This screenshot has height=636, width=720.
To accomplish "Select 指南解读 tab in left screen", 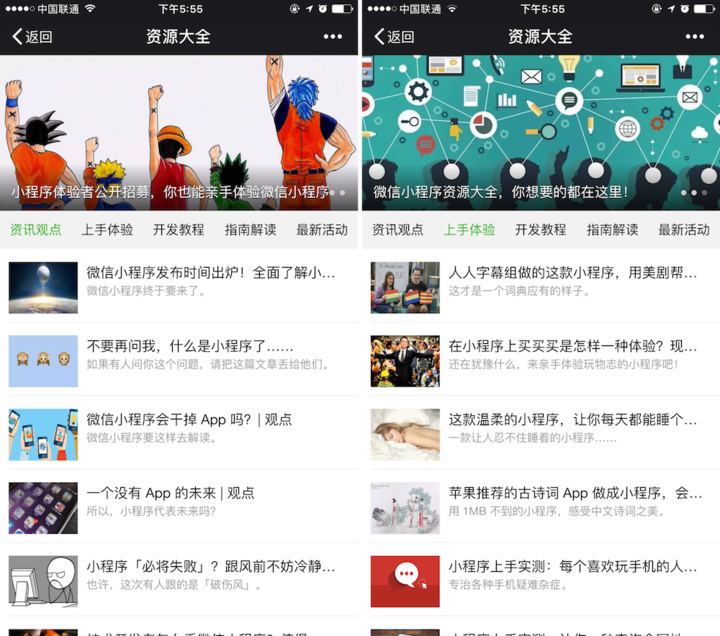I will pyautogui.click(x=250, y=230).
